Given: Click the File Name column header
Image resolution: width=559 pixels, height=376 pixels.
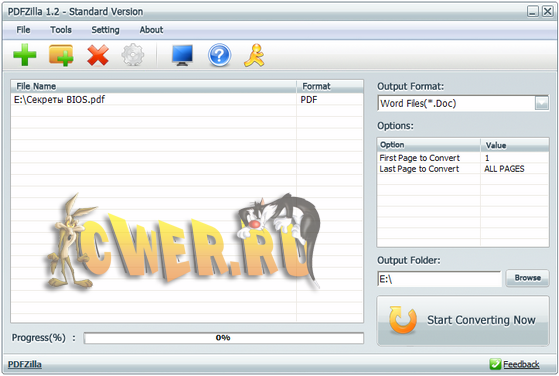Looking at the screenshot, I should point(154,86).
